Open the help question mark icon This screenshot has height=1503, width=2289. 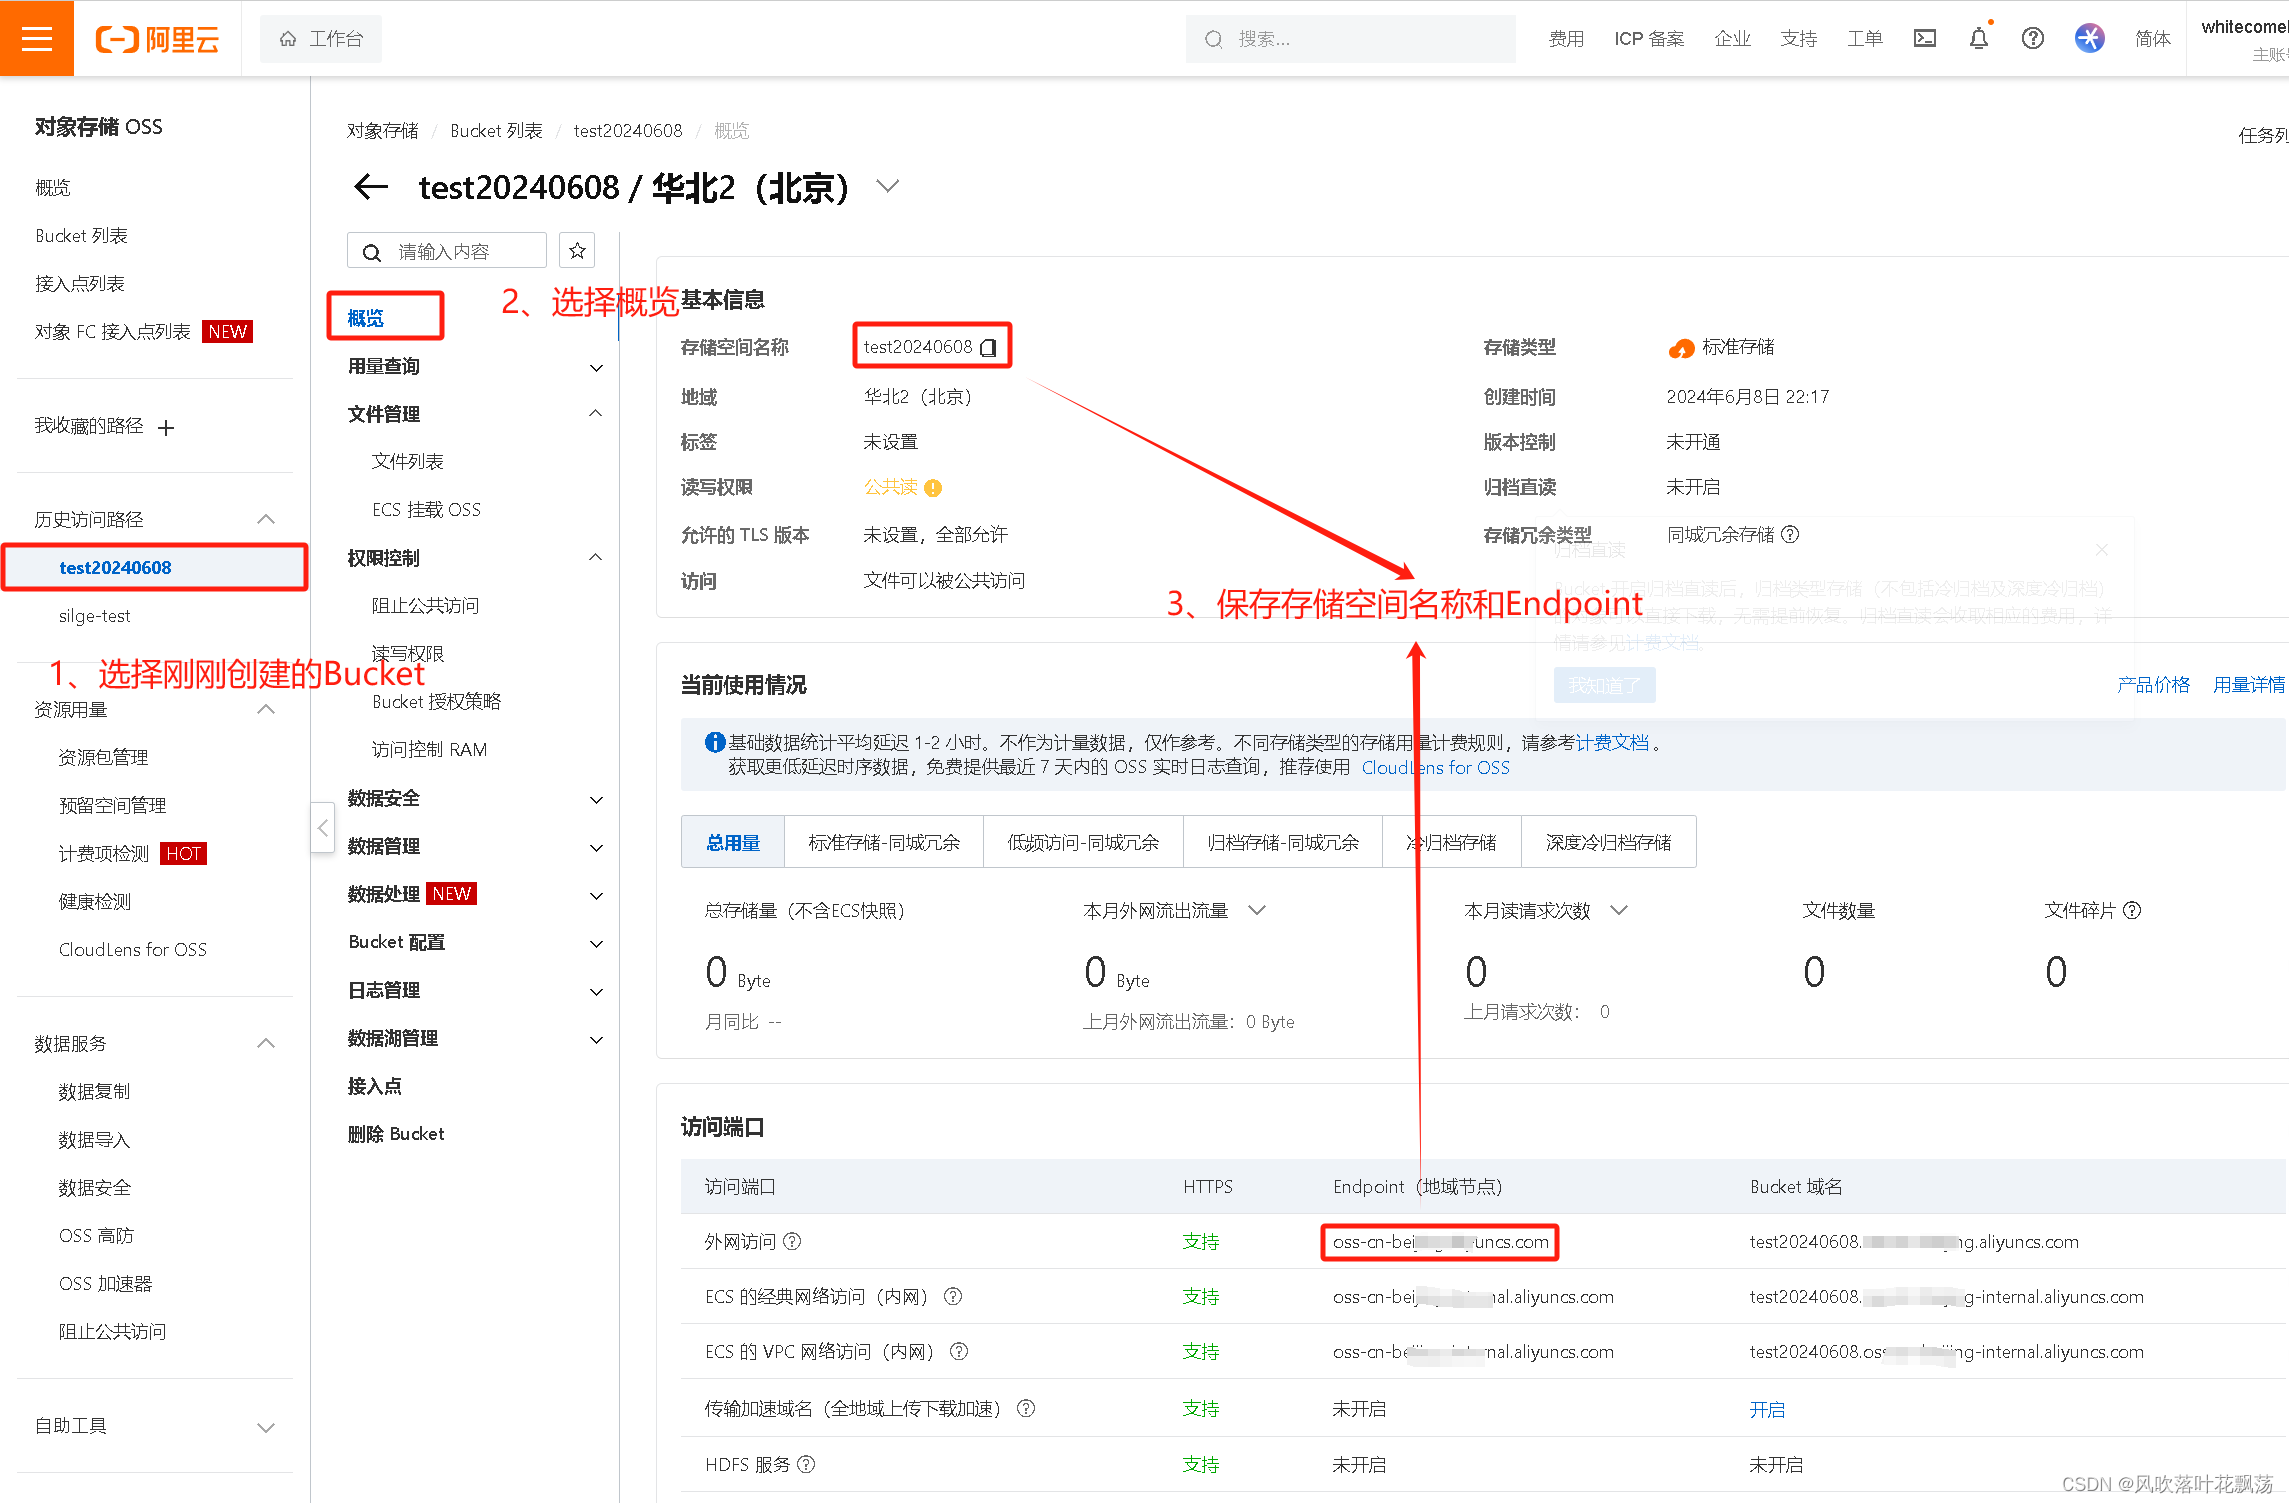[x=2032, y=38]
